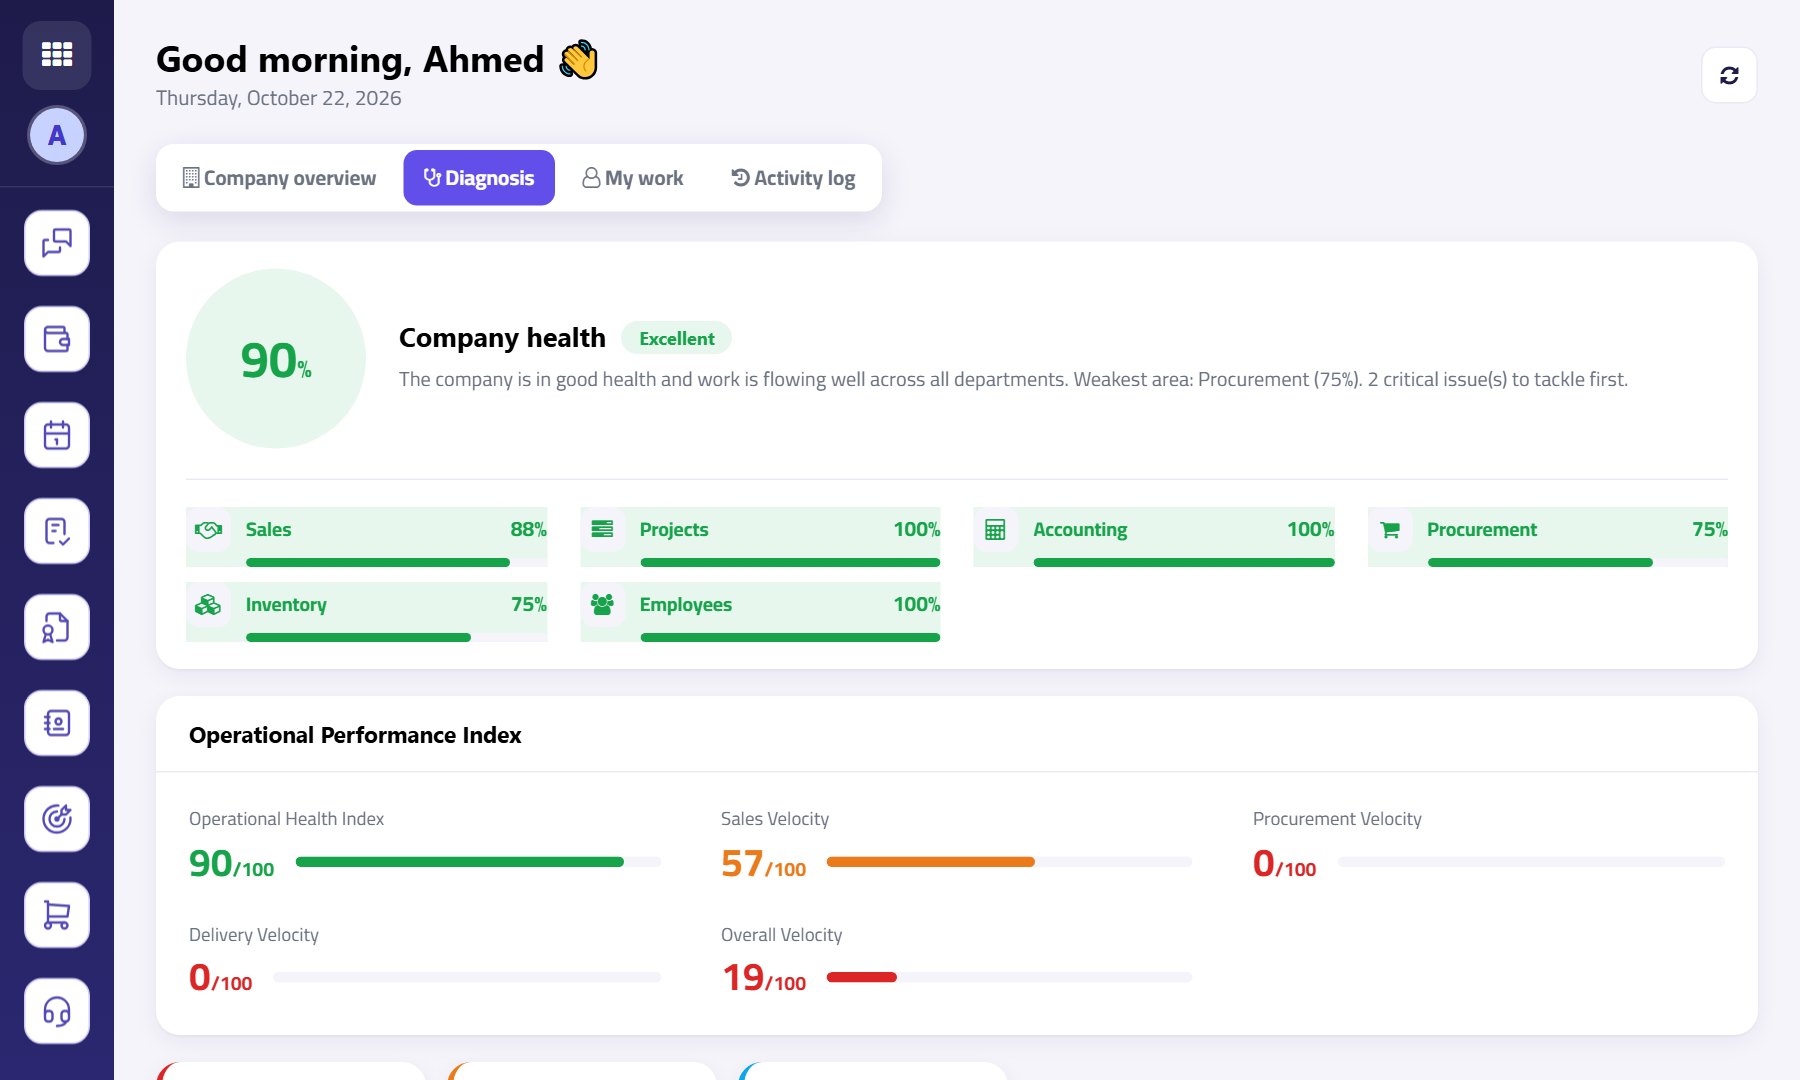
Task: Click the date Thursday, October 22, 2026
Action: point(279,98)
